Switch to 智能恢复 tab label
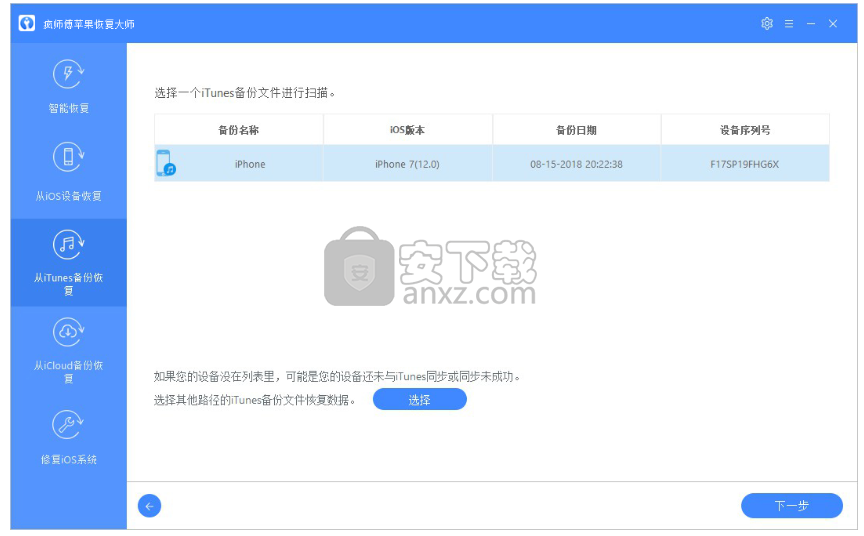 [x=68, y=109]
